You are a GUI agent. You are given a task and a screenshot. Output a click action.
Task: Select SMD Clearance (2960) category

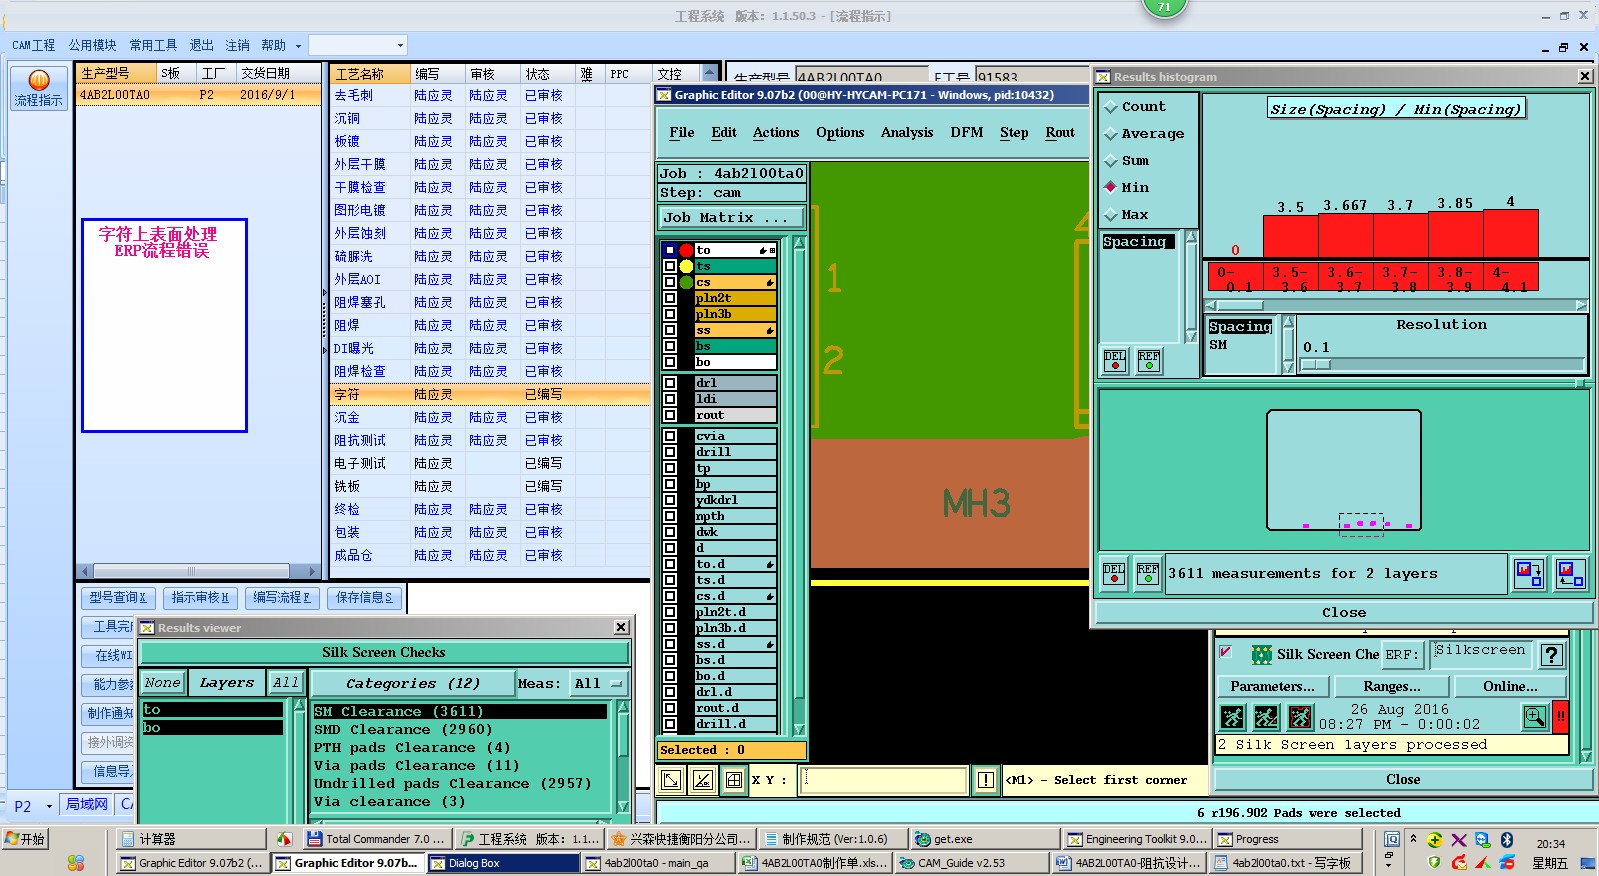403,729
